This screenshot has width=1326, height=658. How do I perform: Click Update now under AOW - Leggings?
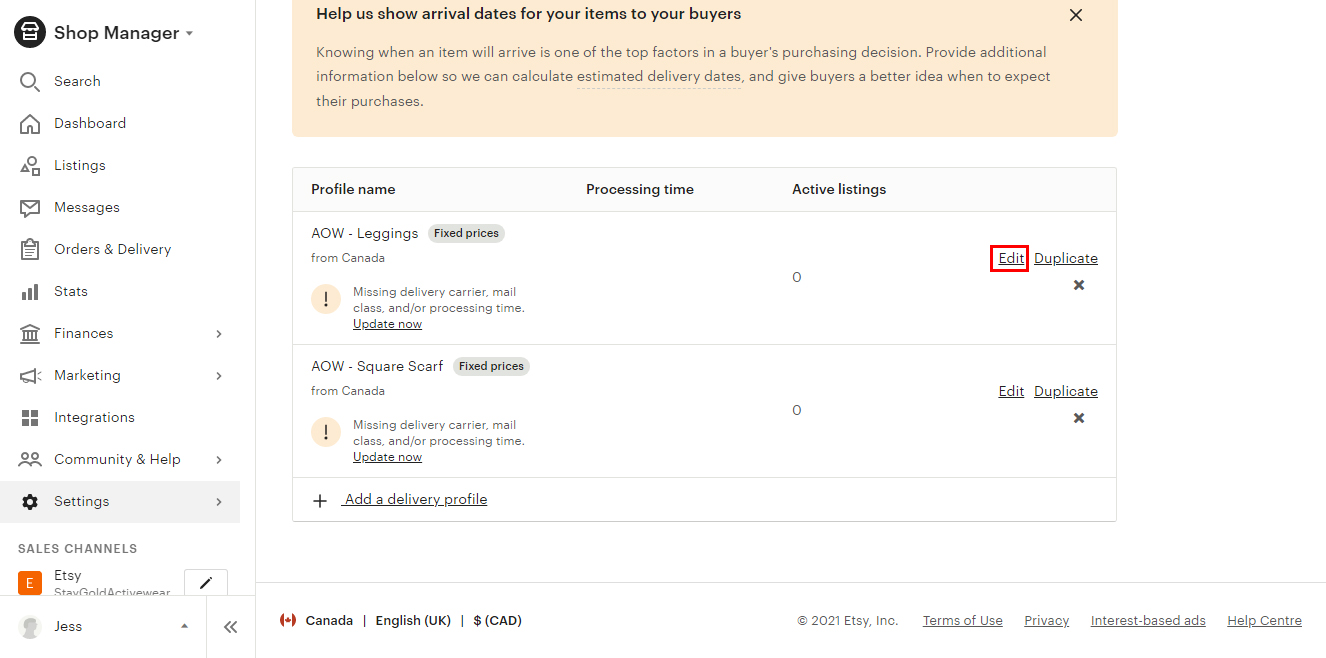pyautogui.click(x=387, y=324)
